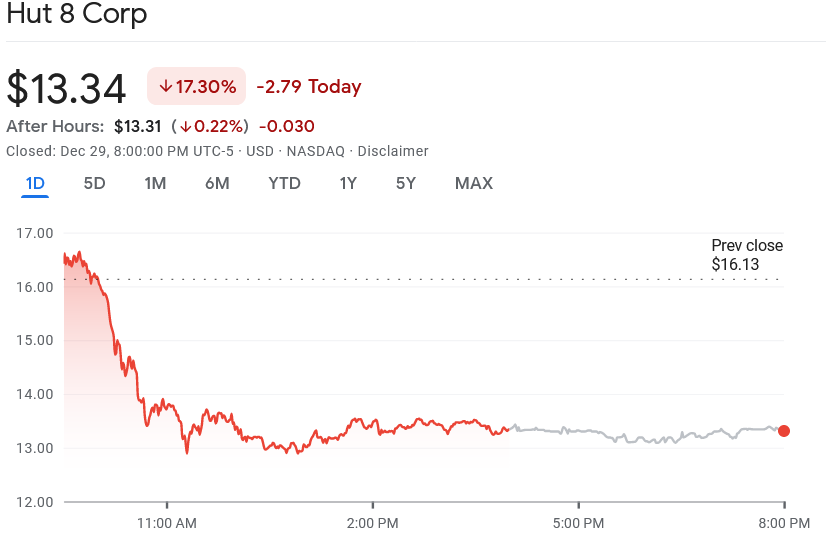
Task: Switch to the 5D time range tab
Action: tap(94, 183)
